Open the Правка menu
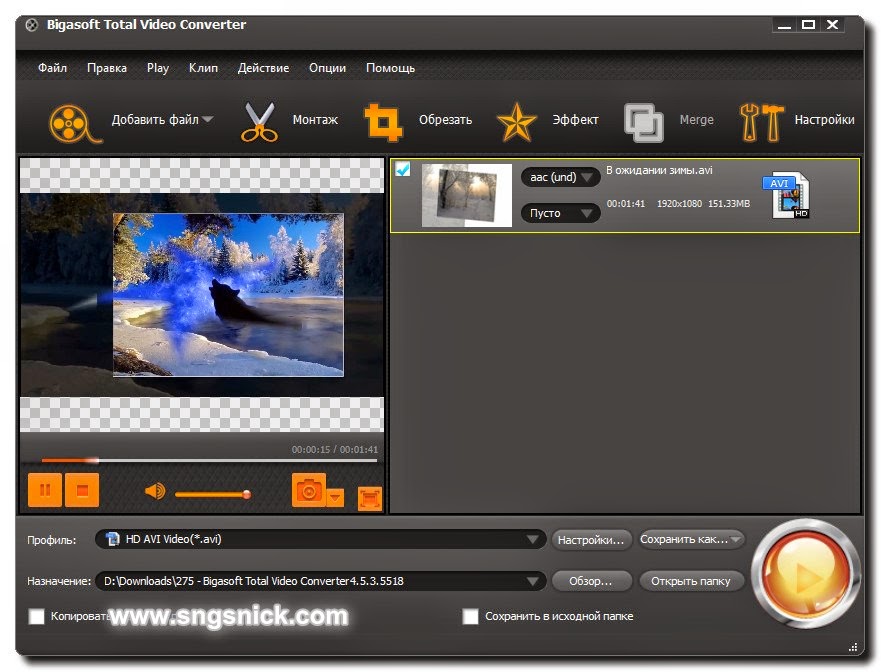The height and width of the screenshot is (672, 881). pyautogui.click(x=107, y=68)
